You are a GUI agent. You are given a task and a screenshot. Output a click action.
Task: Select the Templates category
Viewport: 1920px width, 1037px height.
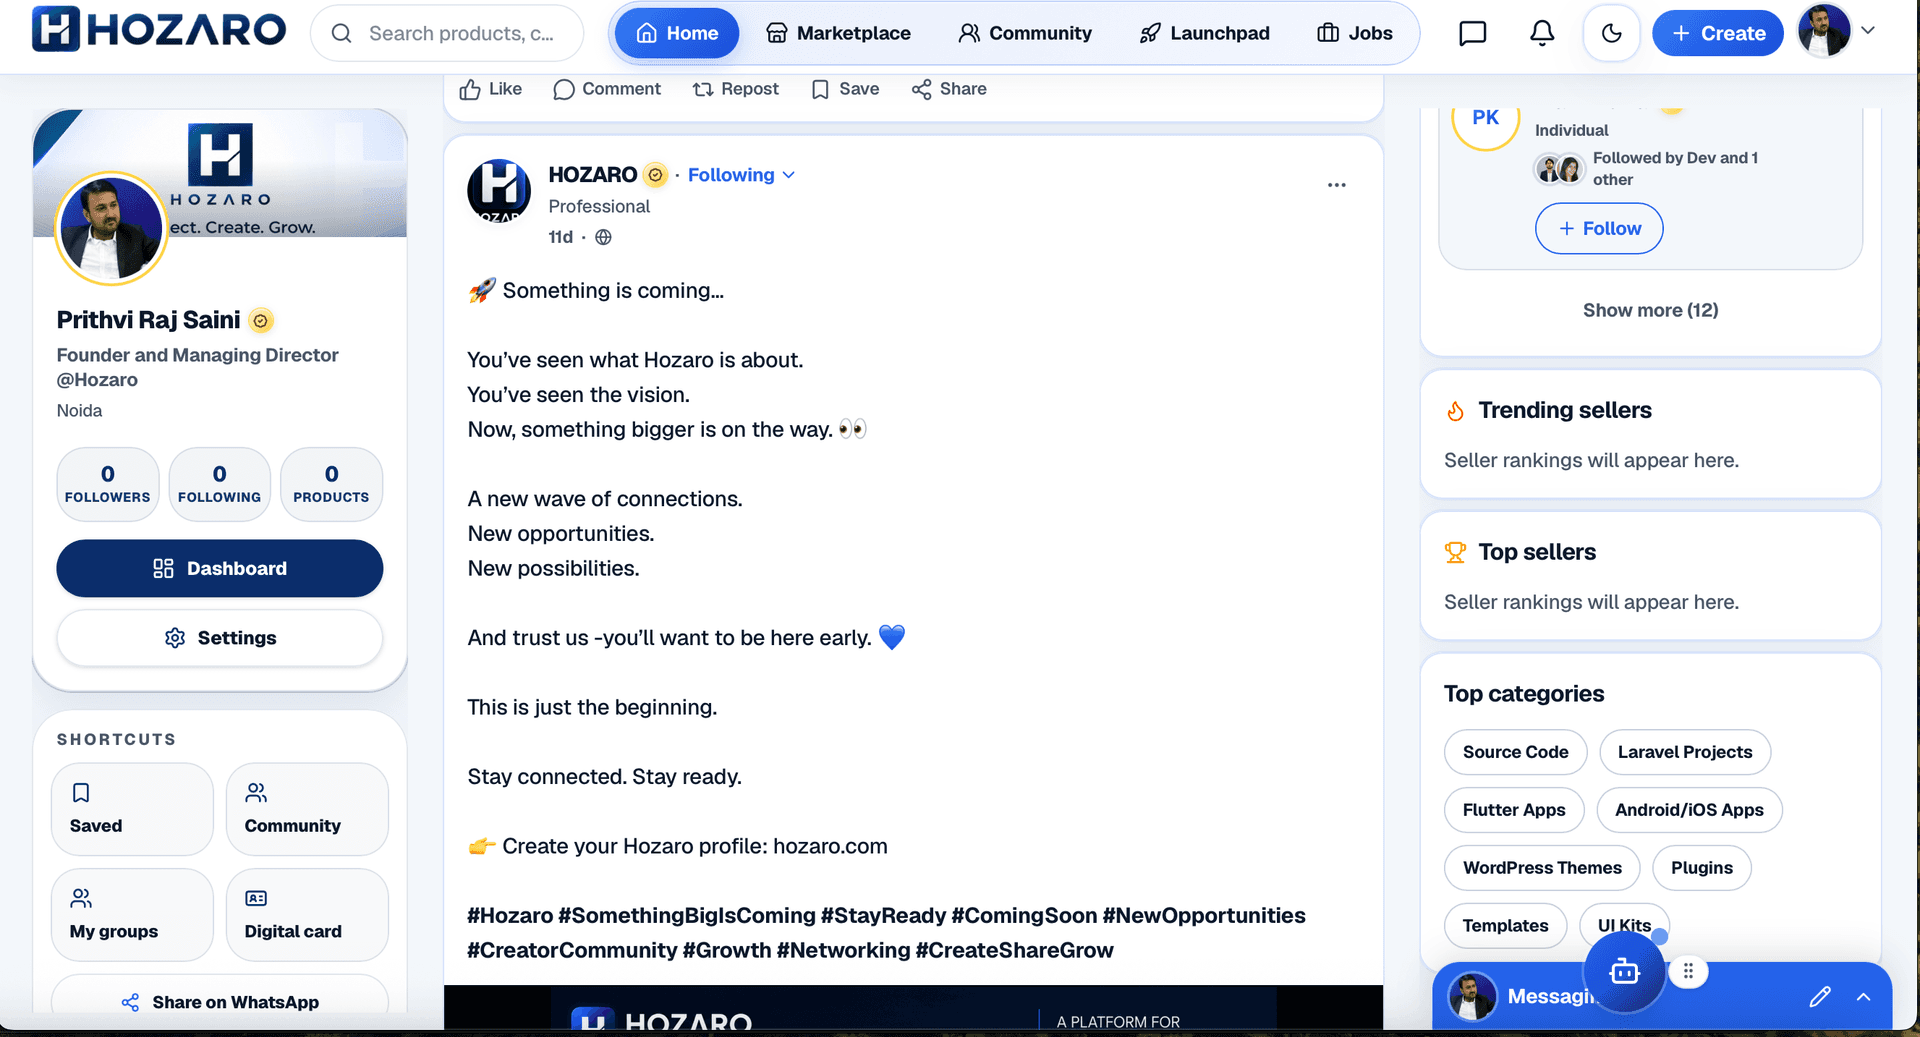1505,926
